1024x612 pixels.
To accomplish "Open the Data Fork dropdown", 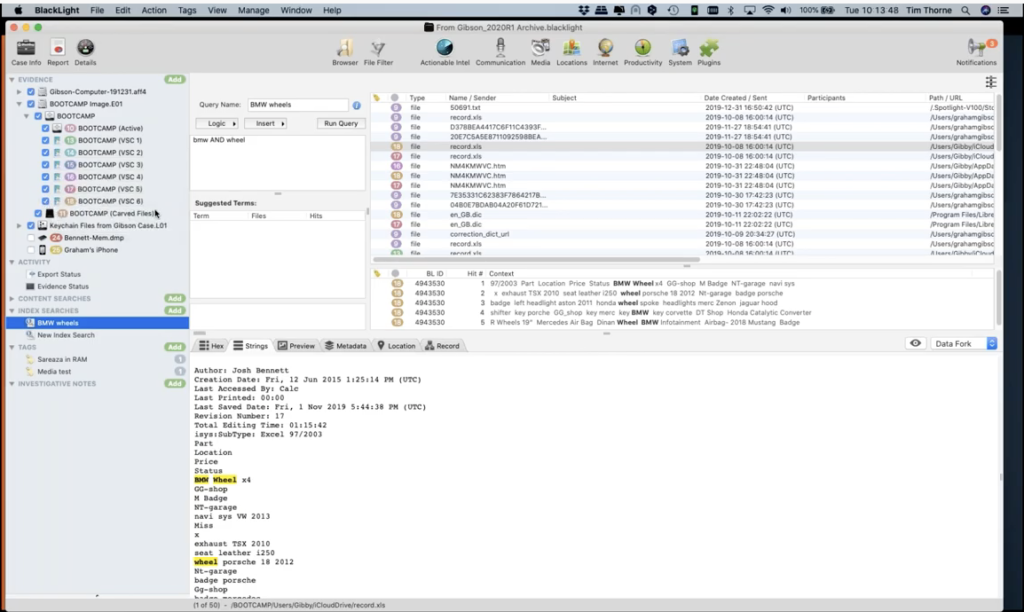I will pyautogui.click(x=965, y=344).
